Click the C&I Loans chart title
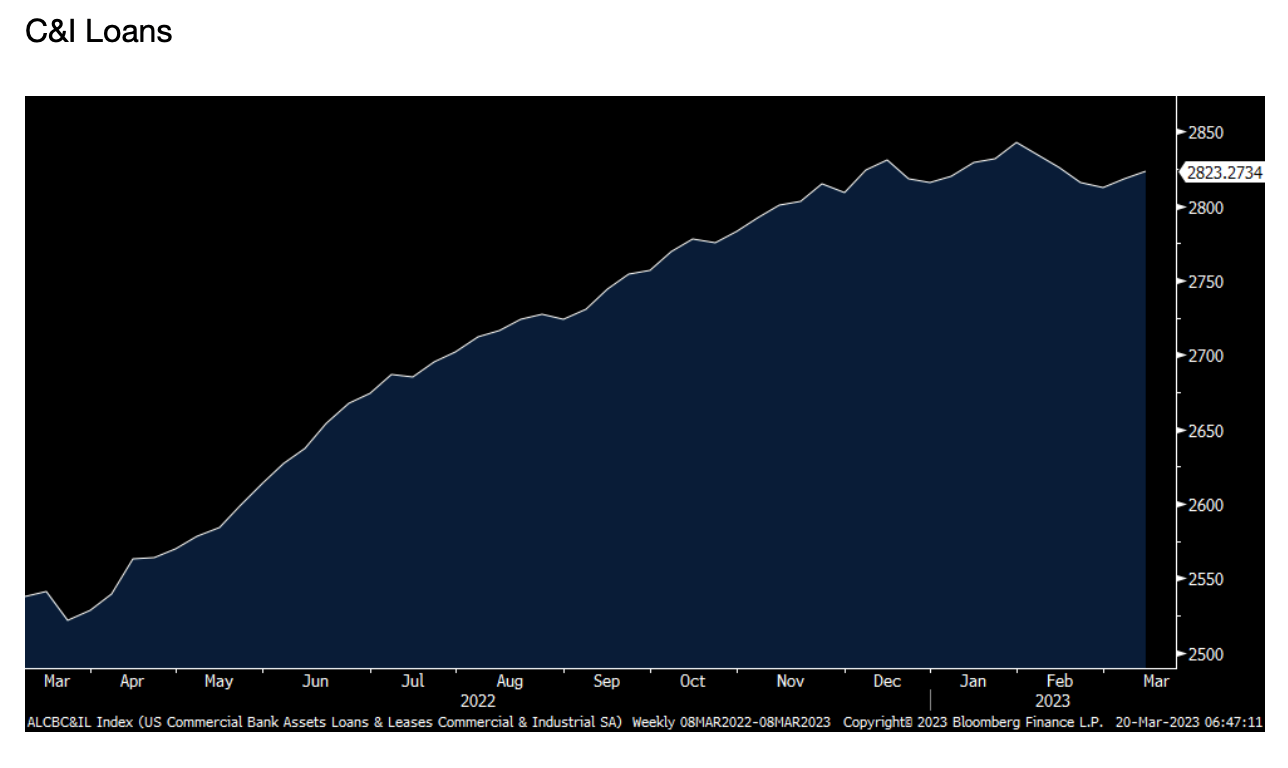 [x=98, y=32]
